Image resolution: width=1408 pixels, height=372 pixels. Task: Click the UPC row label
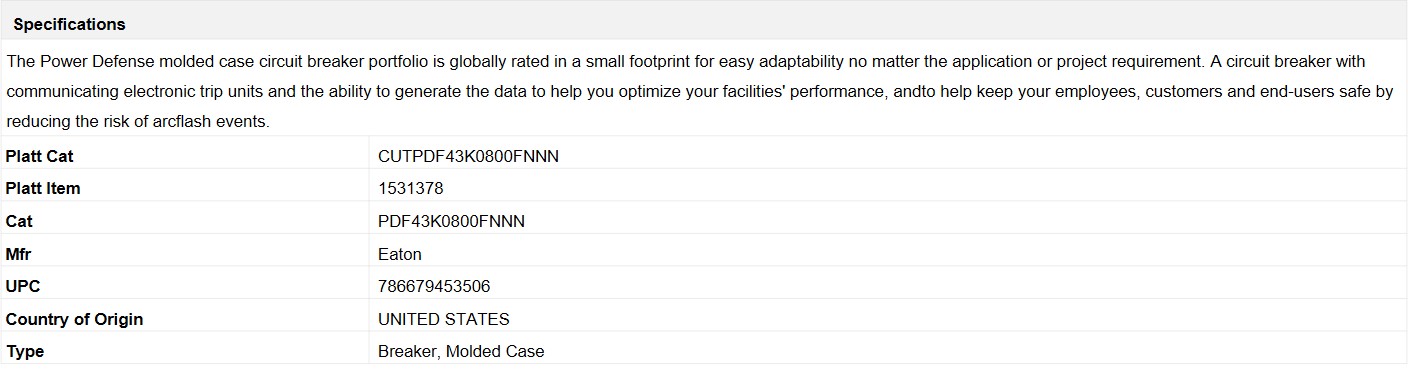tap(23, 286)
